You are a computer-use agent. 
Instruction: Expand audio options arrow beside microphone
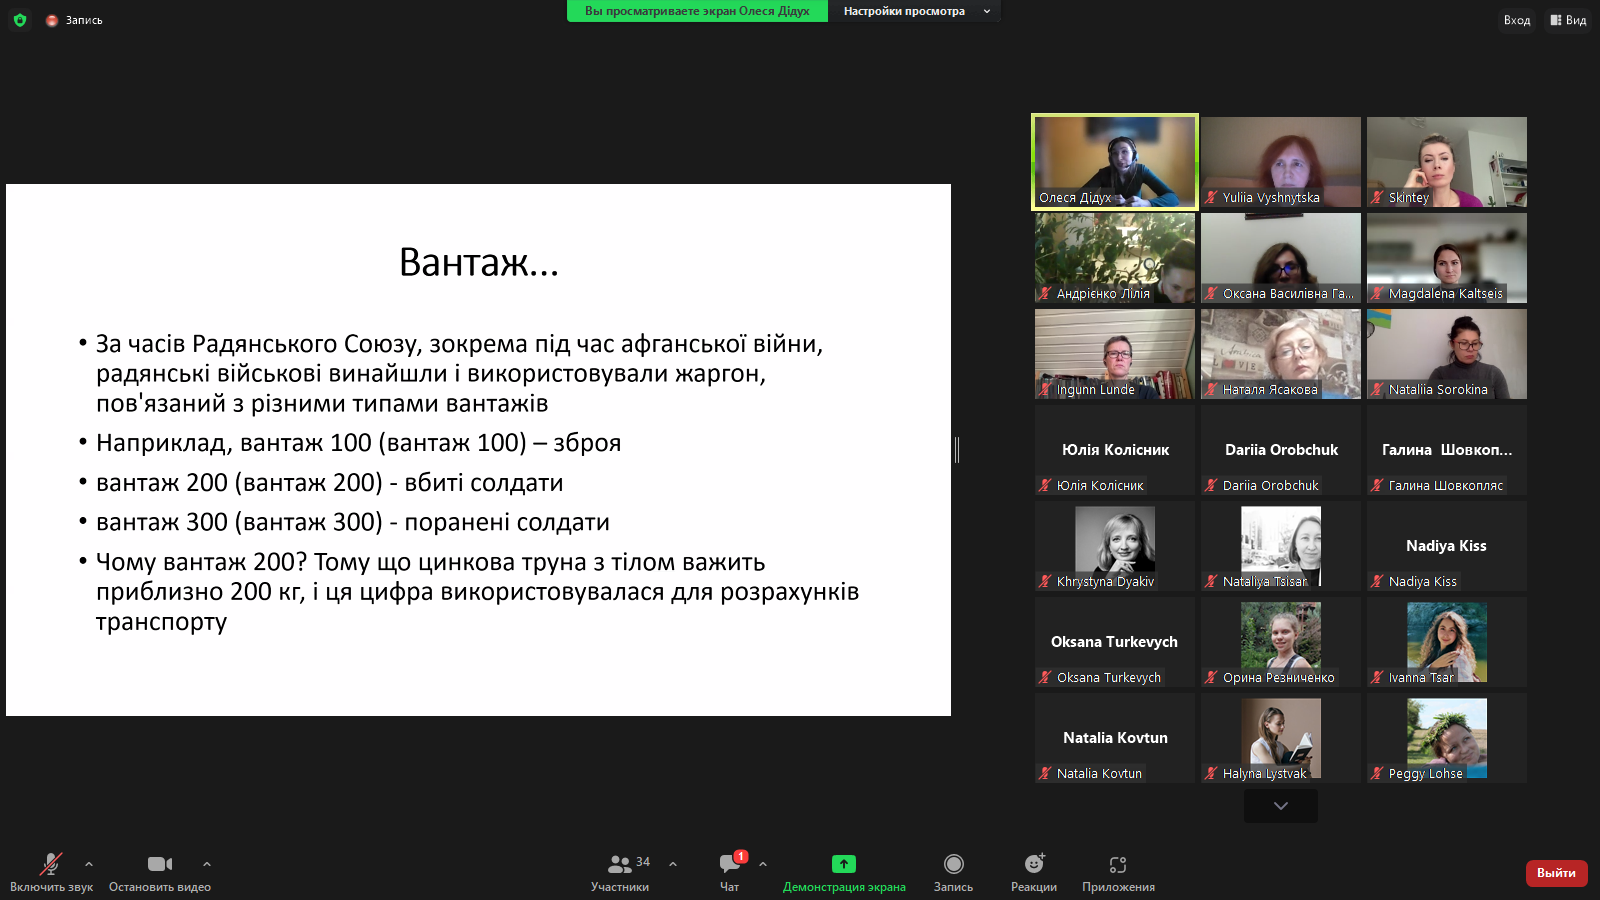coord(89,864)
